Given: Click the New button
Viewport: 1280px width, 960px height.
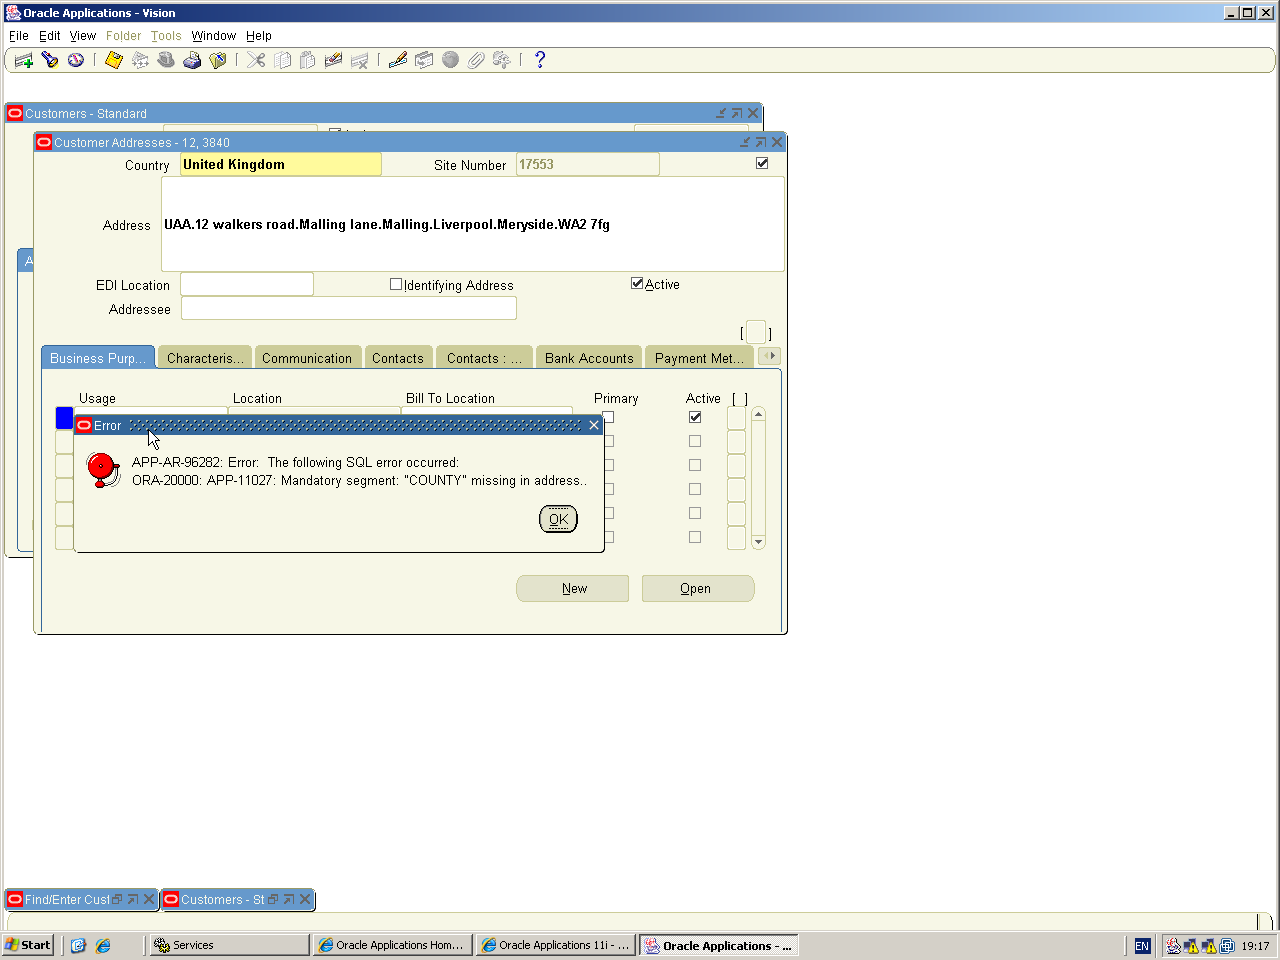Looking at the screenshot, I should click(573, 588).
